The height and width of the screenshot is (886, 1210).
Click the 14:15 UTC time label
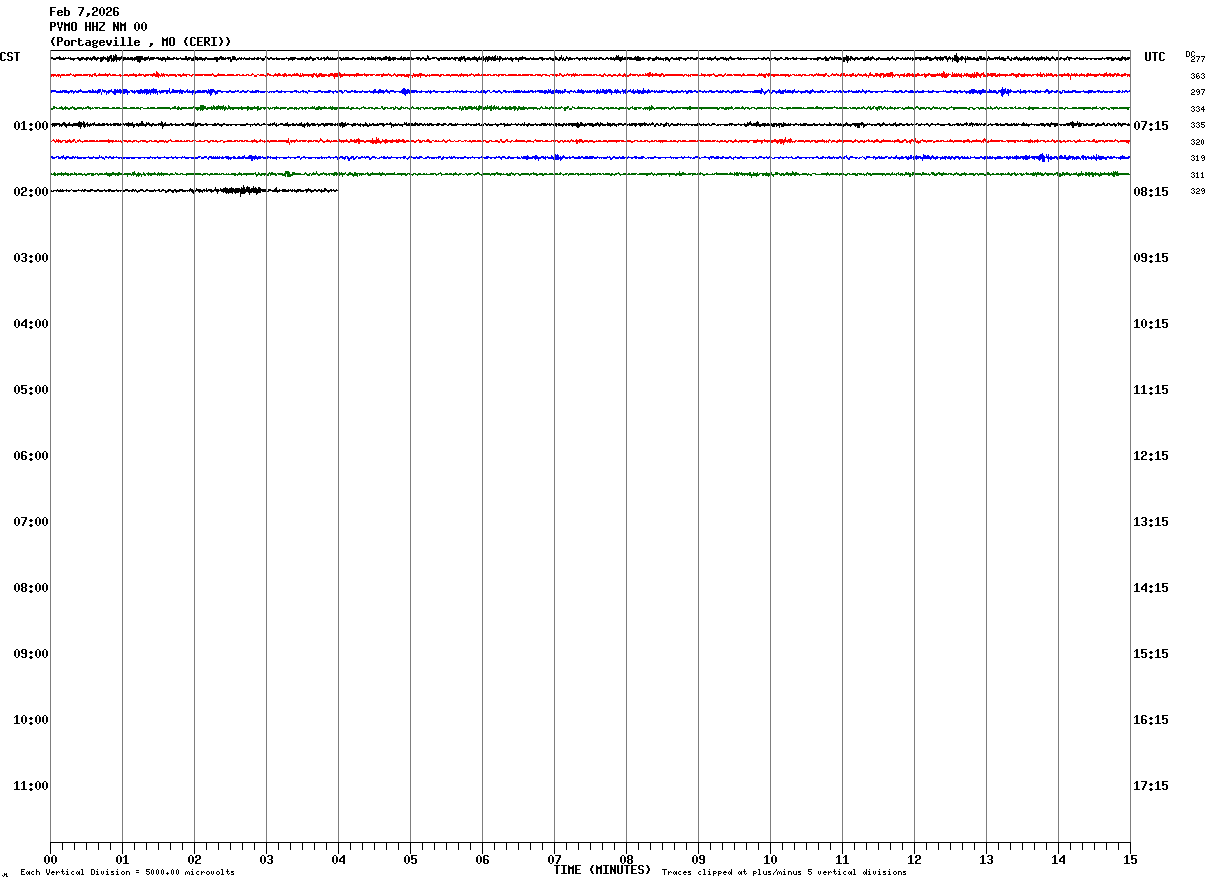click(1151, 588)
